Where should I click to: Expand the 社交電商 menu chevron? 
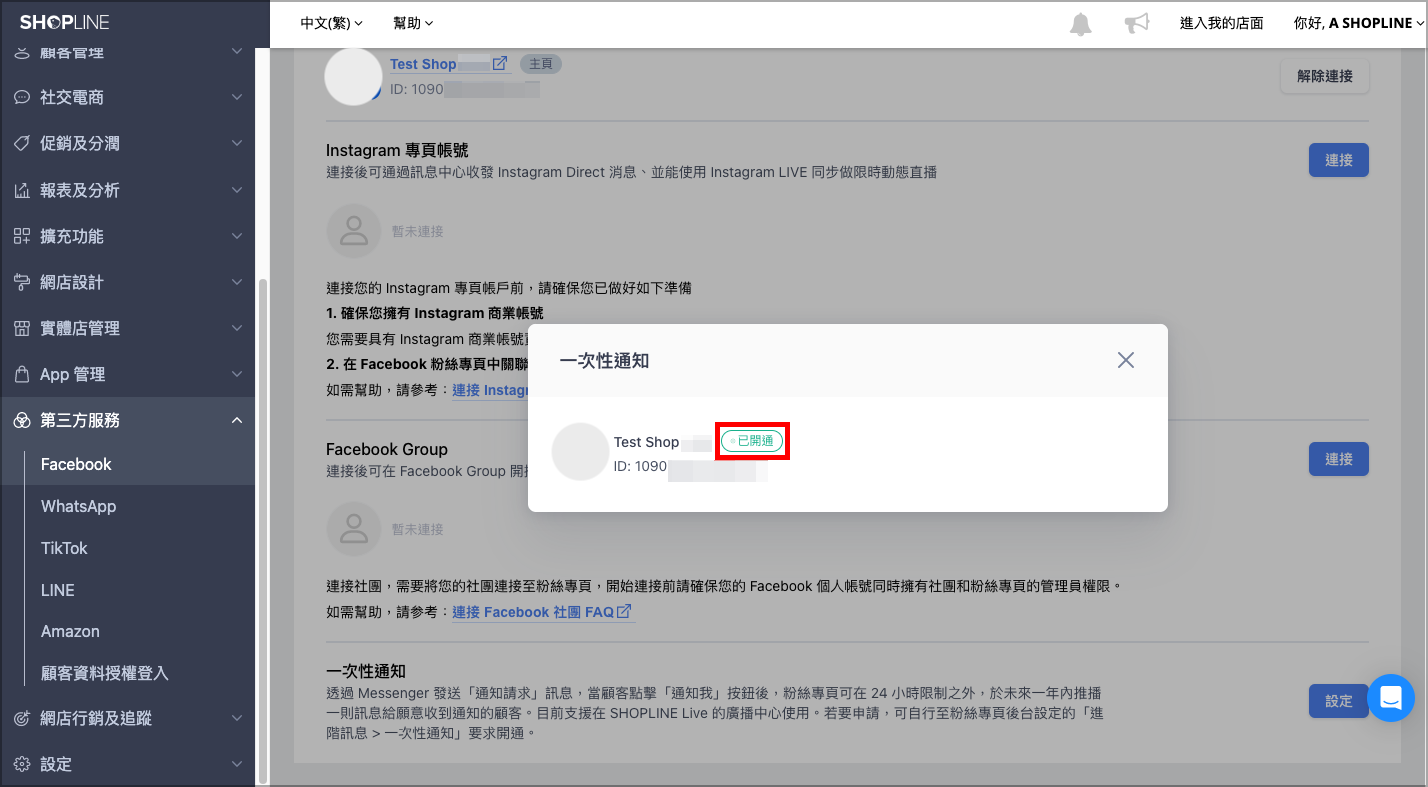click(x=237, y=98)
